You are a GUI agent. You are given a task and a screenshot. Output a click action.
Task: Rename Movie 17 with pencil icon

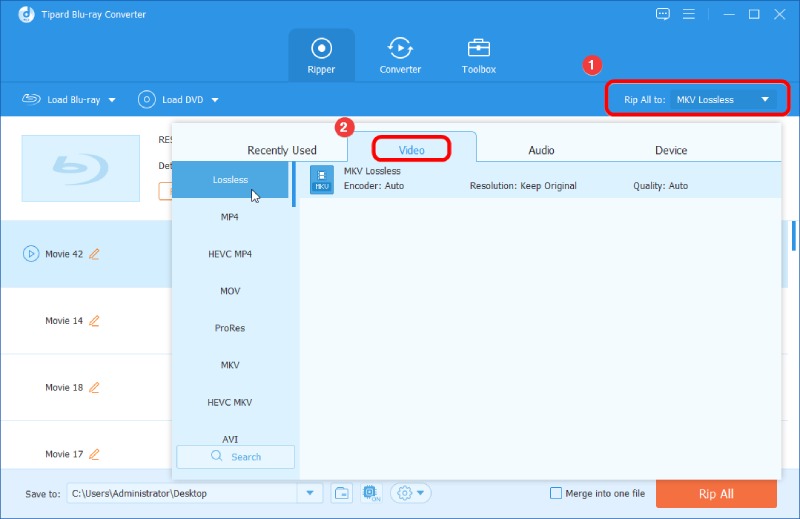tap(94, 454)
